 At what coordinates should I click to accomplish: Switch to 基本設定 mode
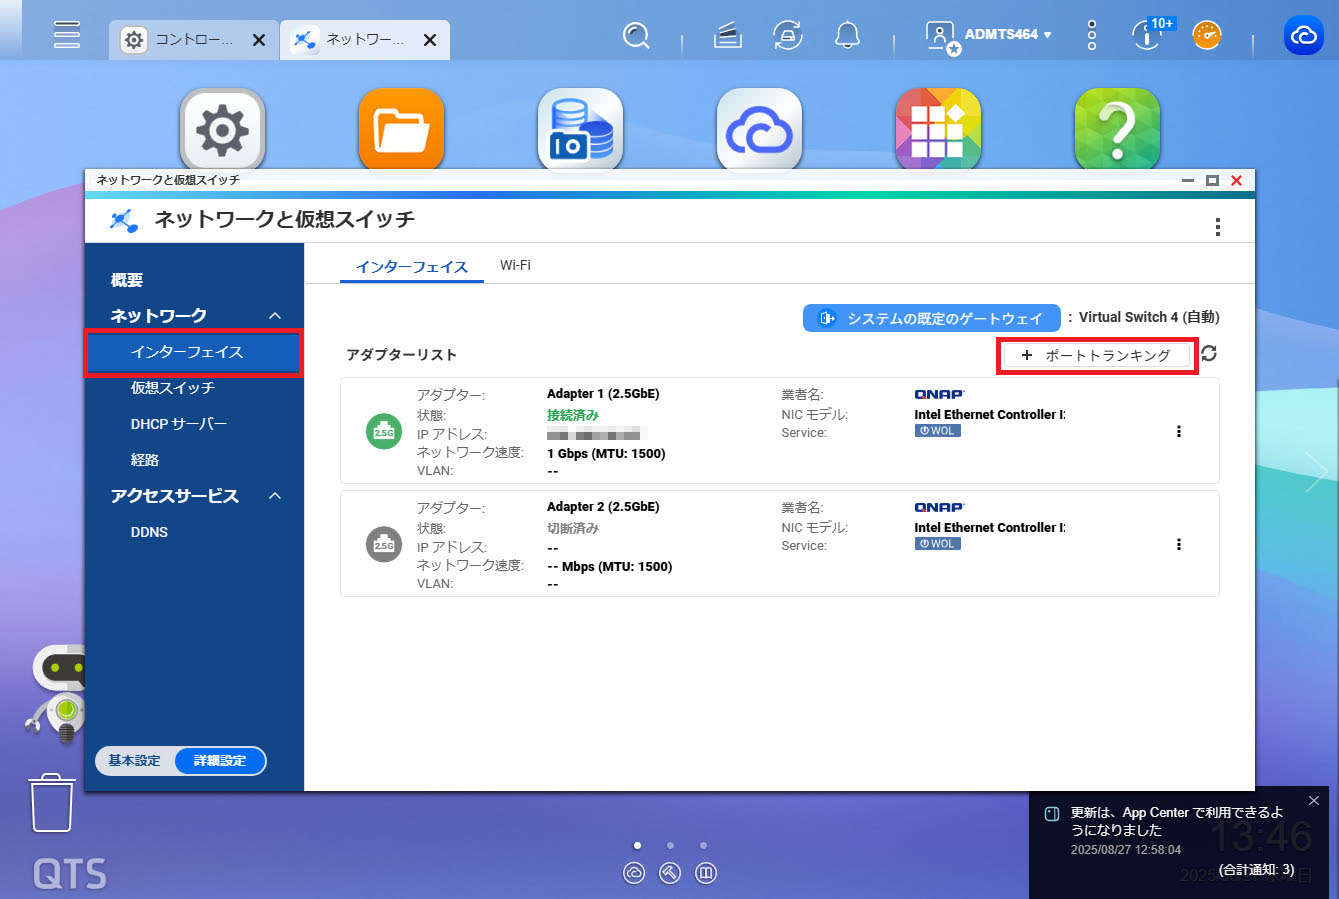[x=135, y=761]
